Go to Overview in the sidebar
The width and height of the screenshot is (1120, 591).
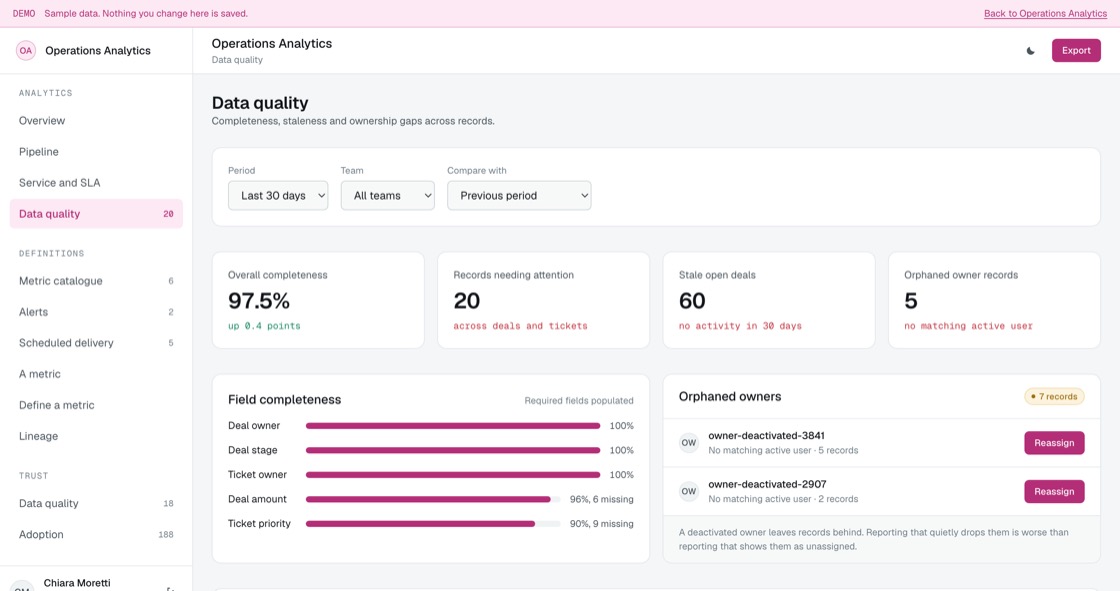click(x=96, y=121)
